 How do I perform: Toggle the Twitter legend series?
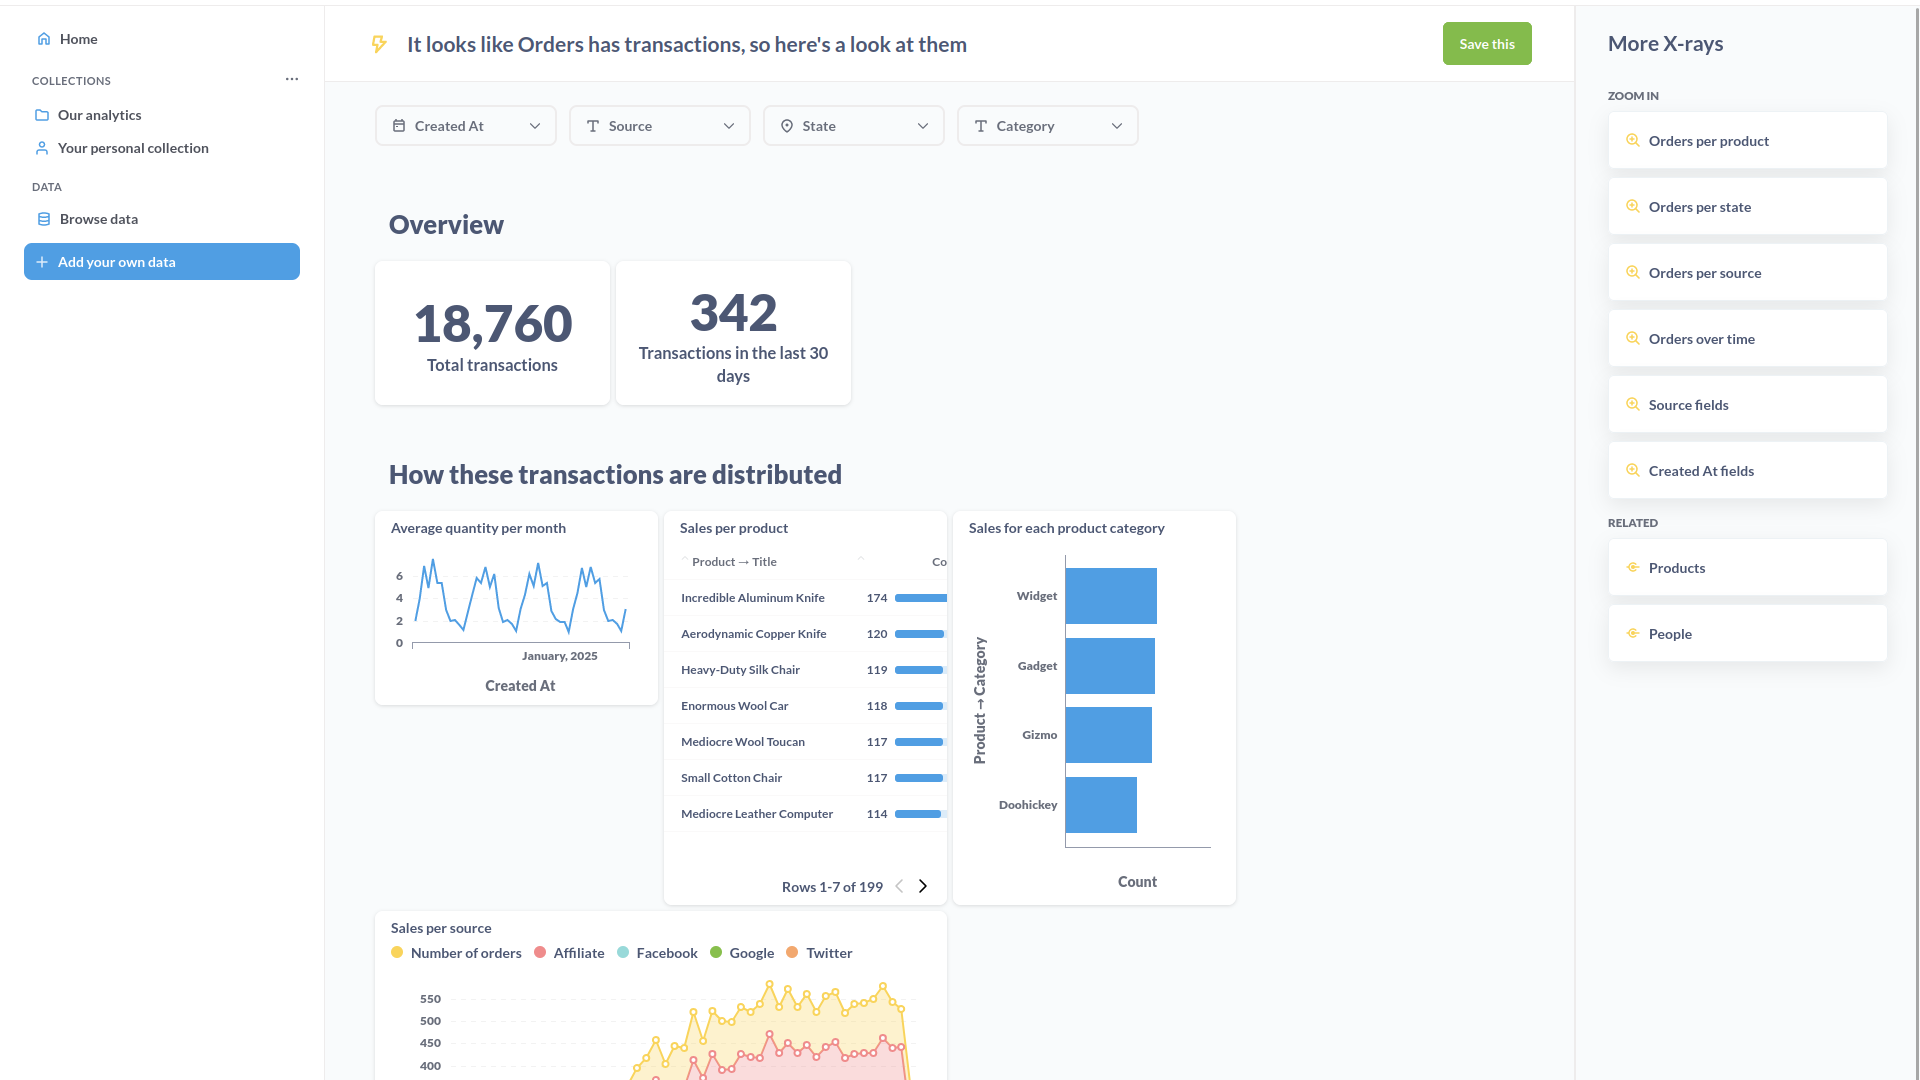click(x=819, y=953)
